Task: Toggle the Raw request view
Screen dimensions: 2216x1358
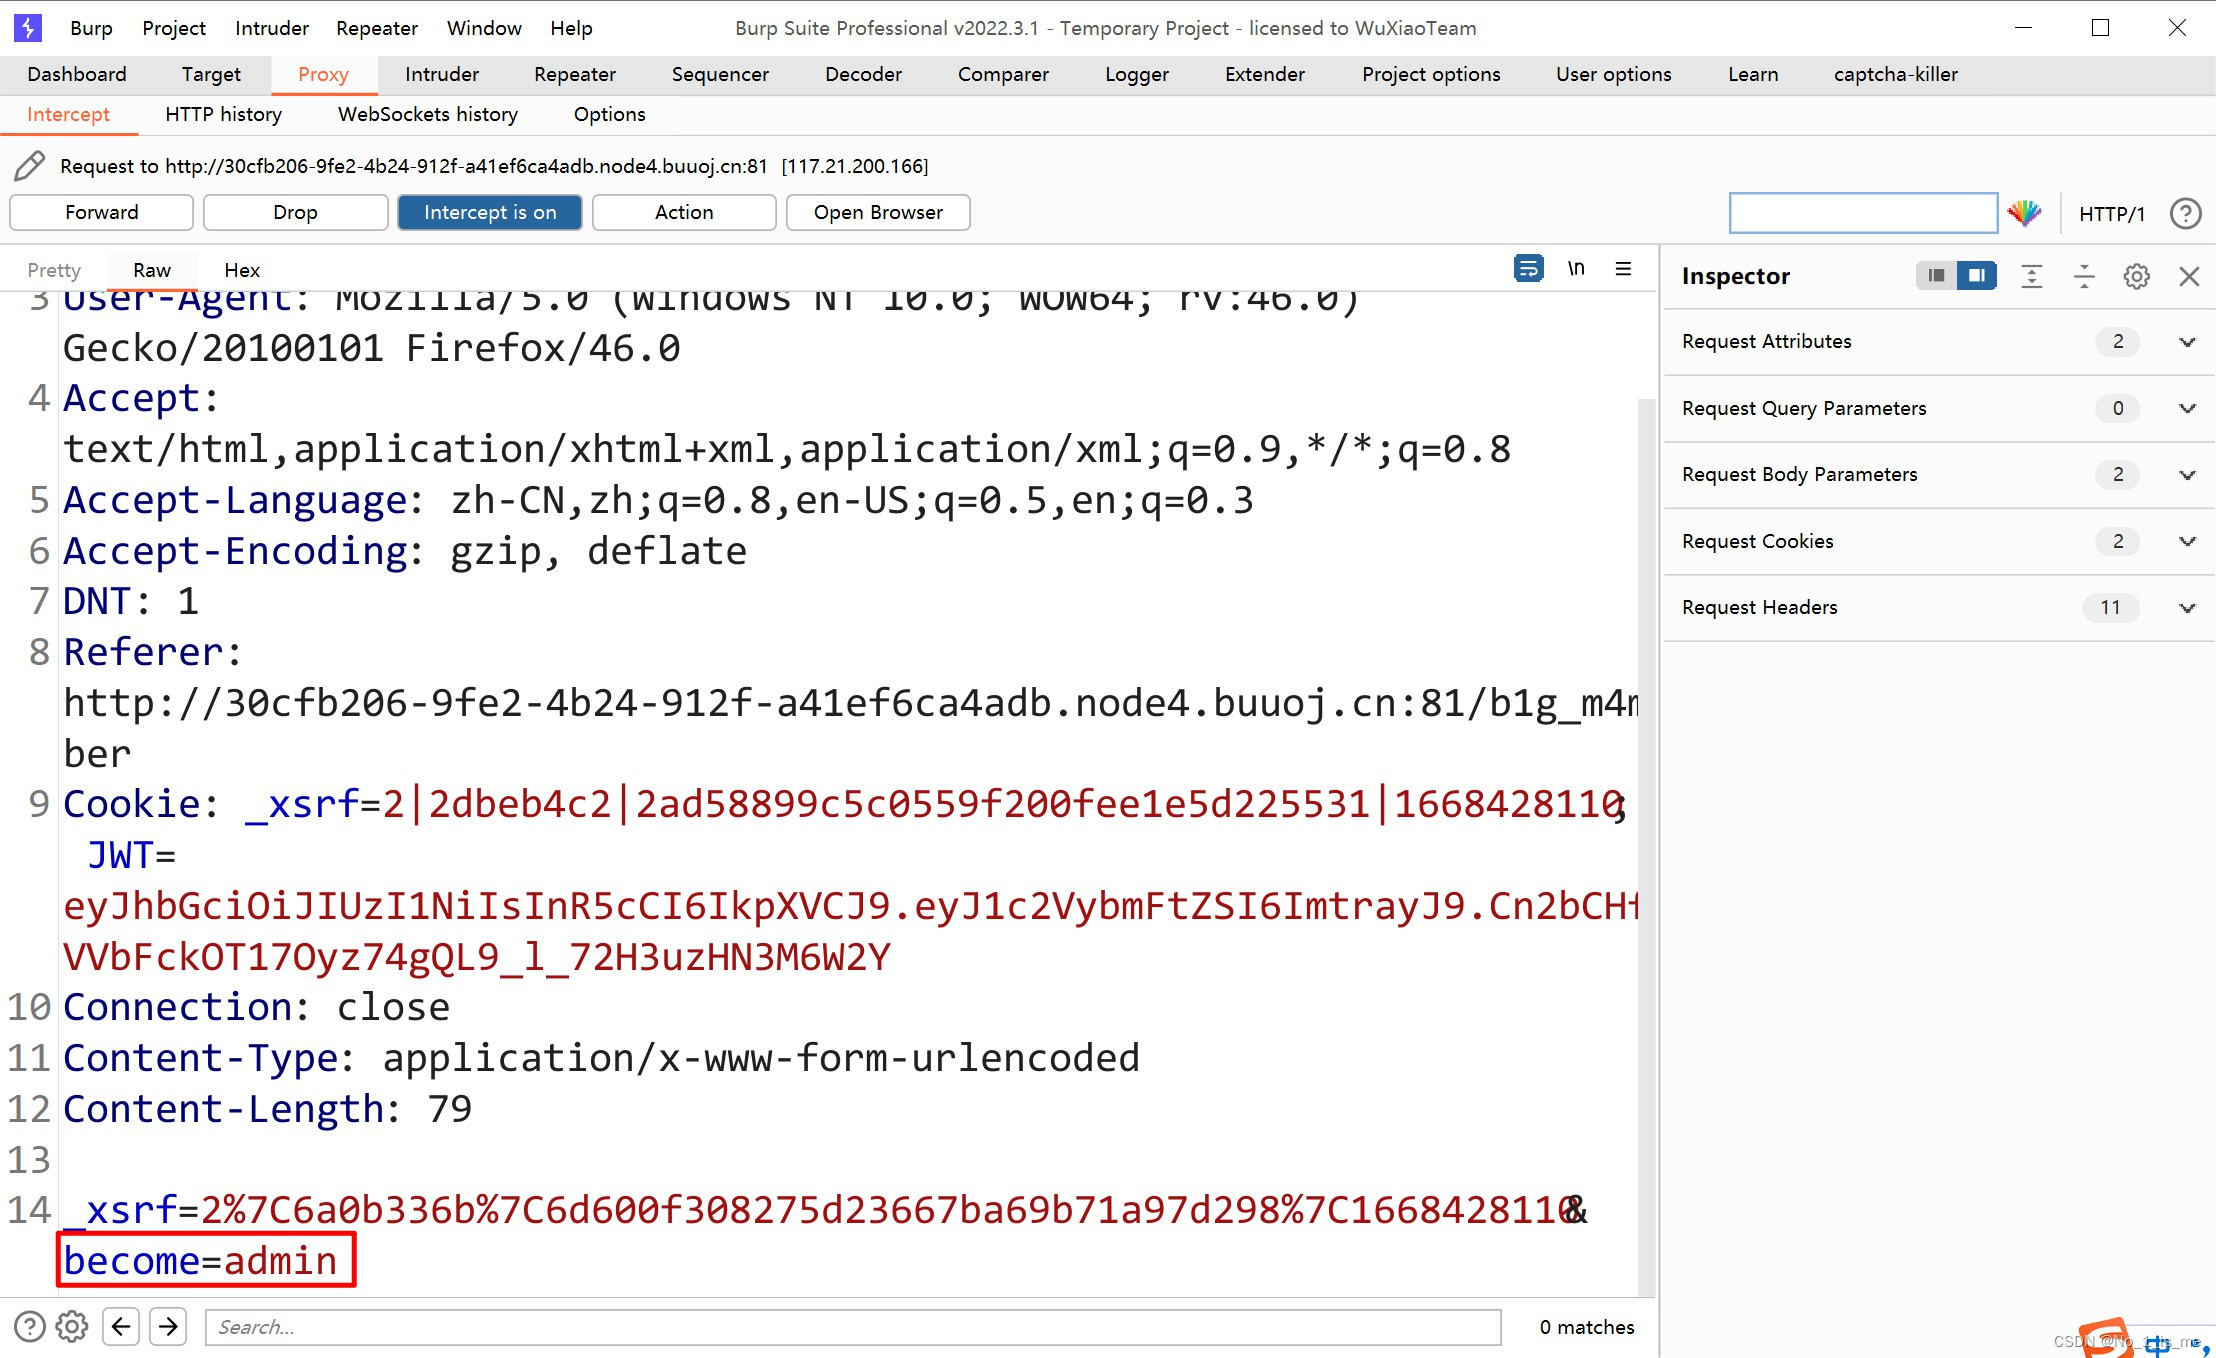Action: point(152,269)
